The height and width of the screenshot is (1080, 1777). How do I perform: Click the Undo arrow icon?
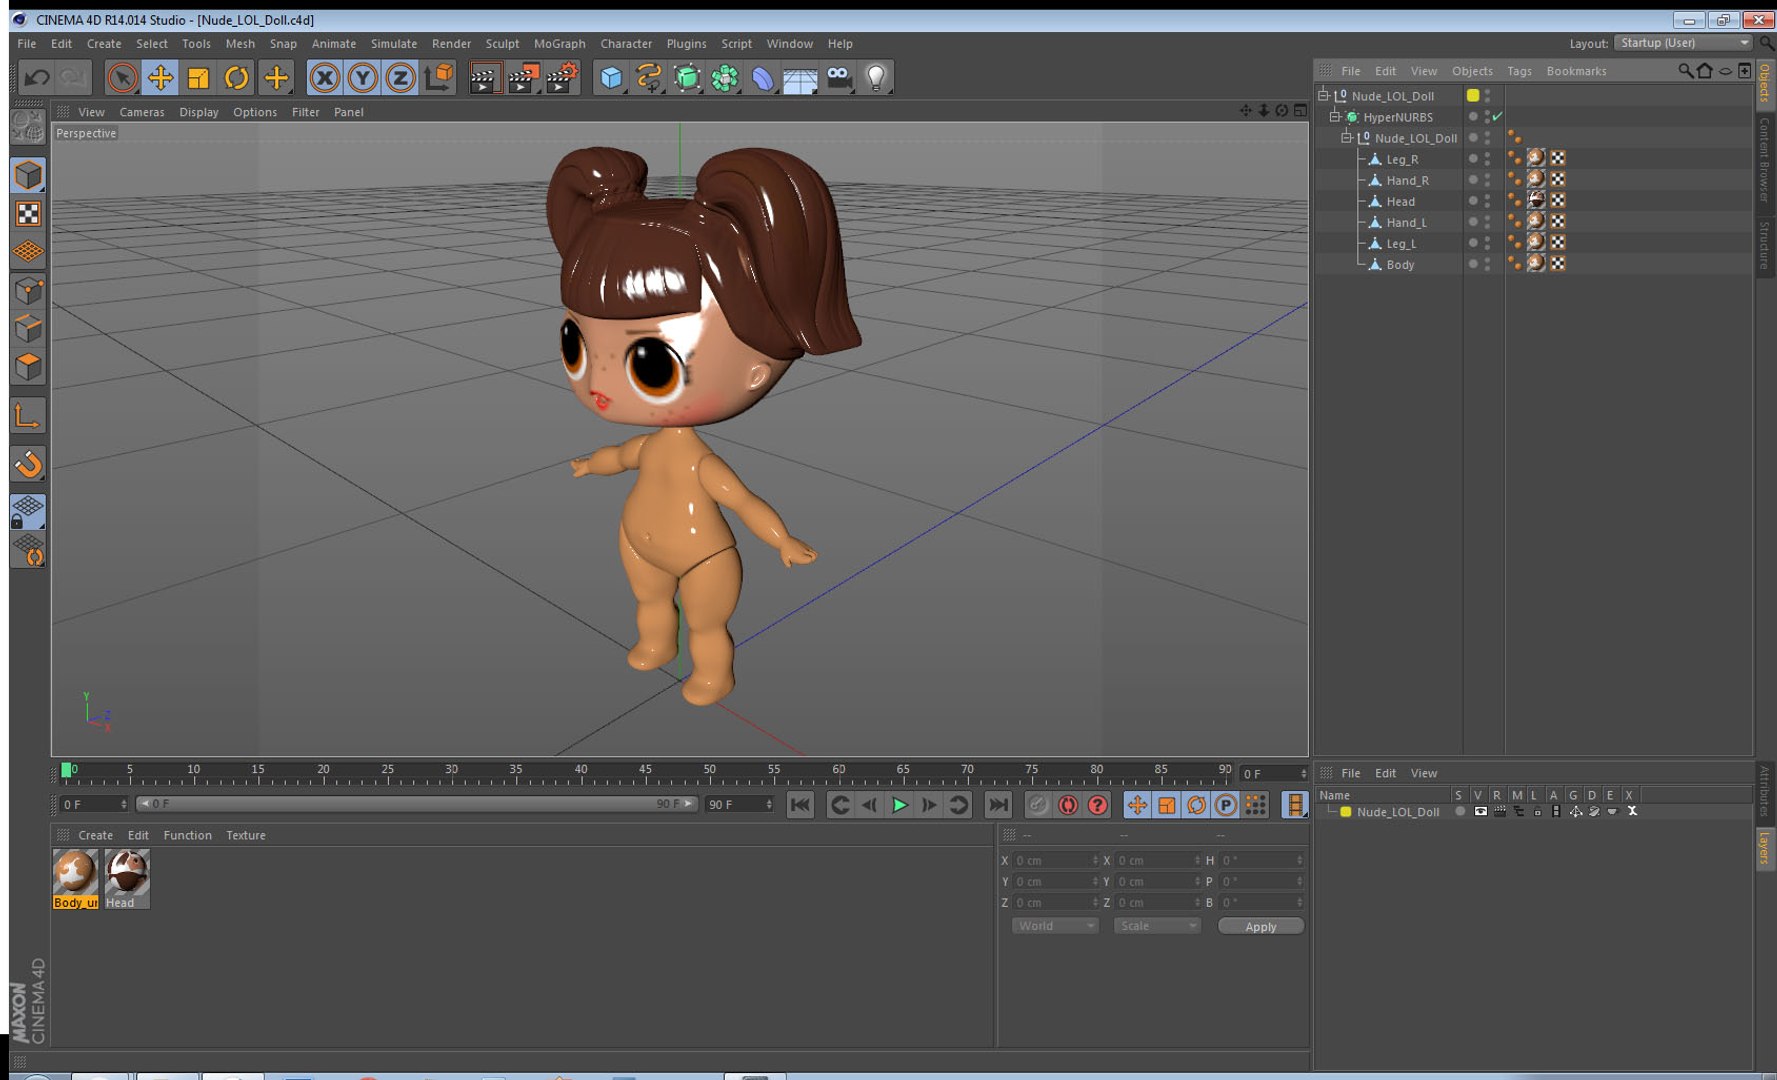(37, 78)
